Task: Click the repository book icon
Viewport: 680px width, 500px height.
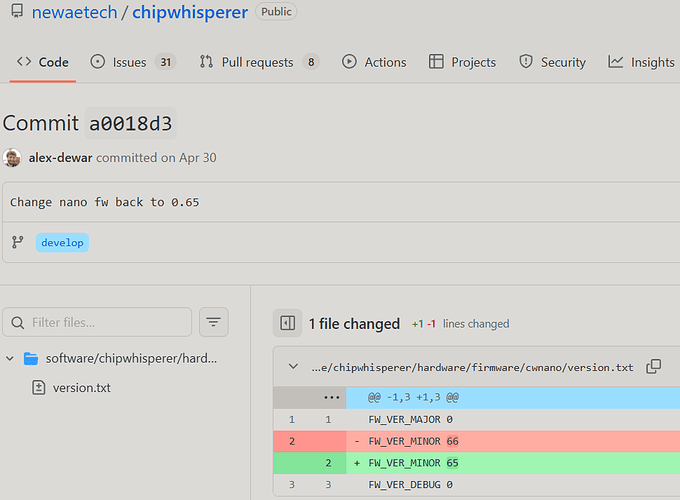Action: click(13, 13)
